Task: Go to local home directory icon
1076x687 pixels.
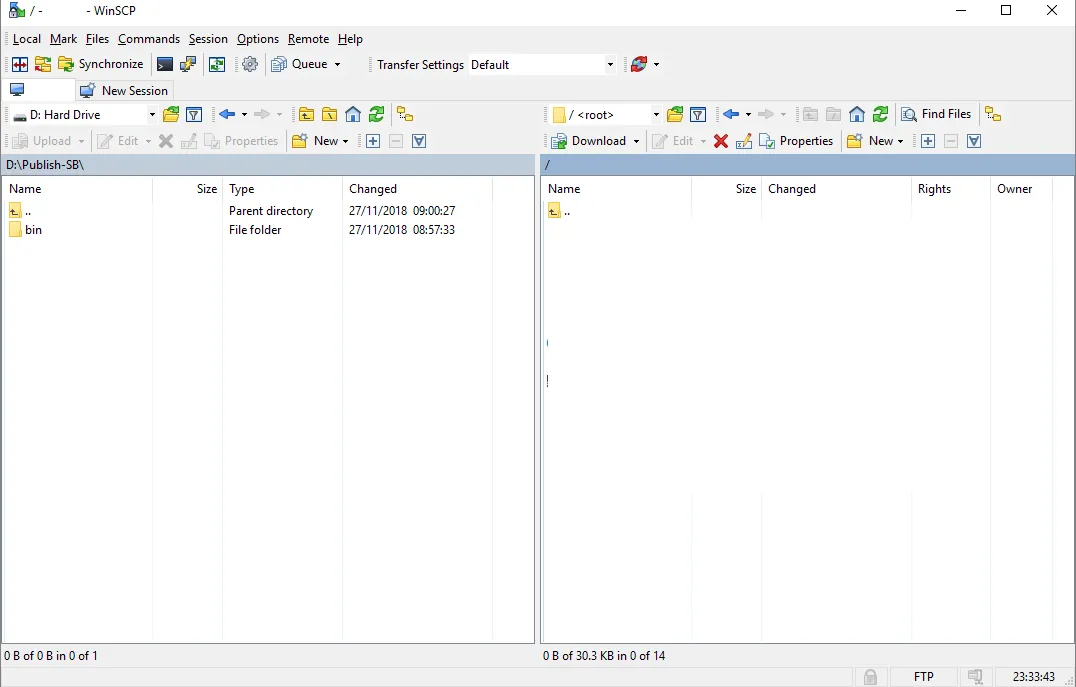Action: [x=353, y=115]
